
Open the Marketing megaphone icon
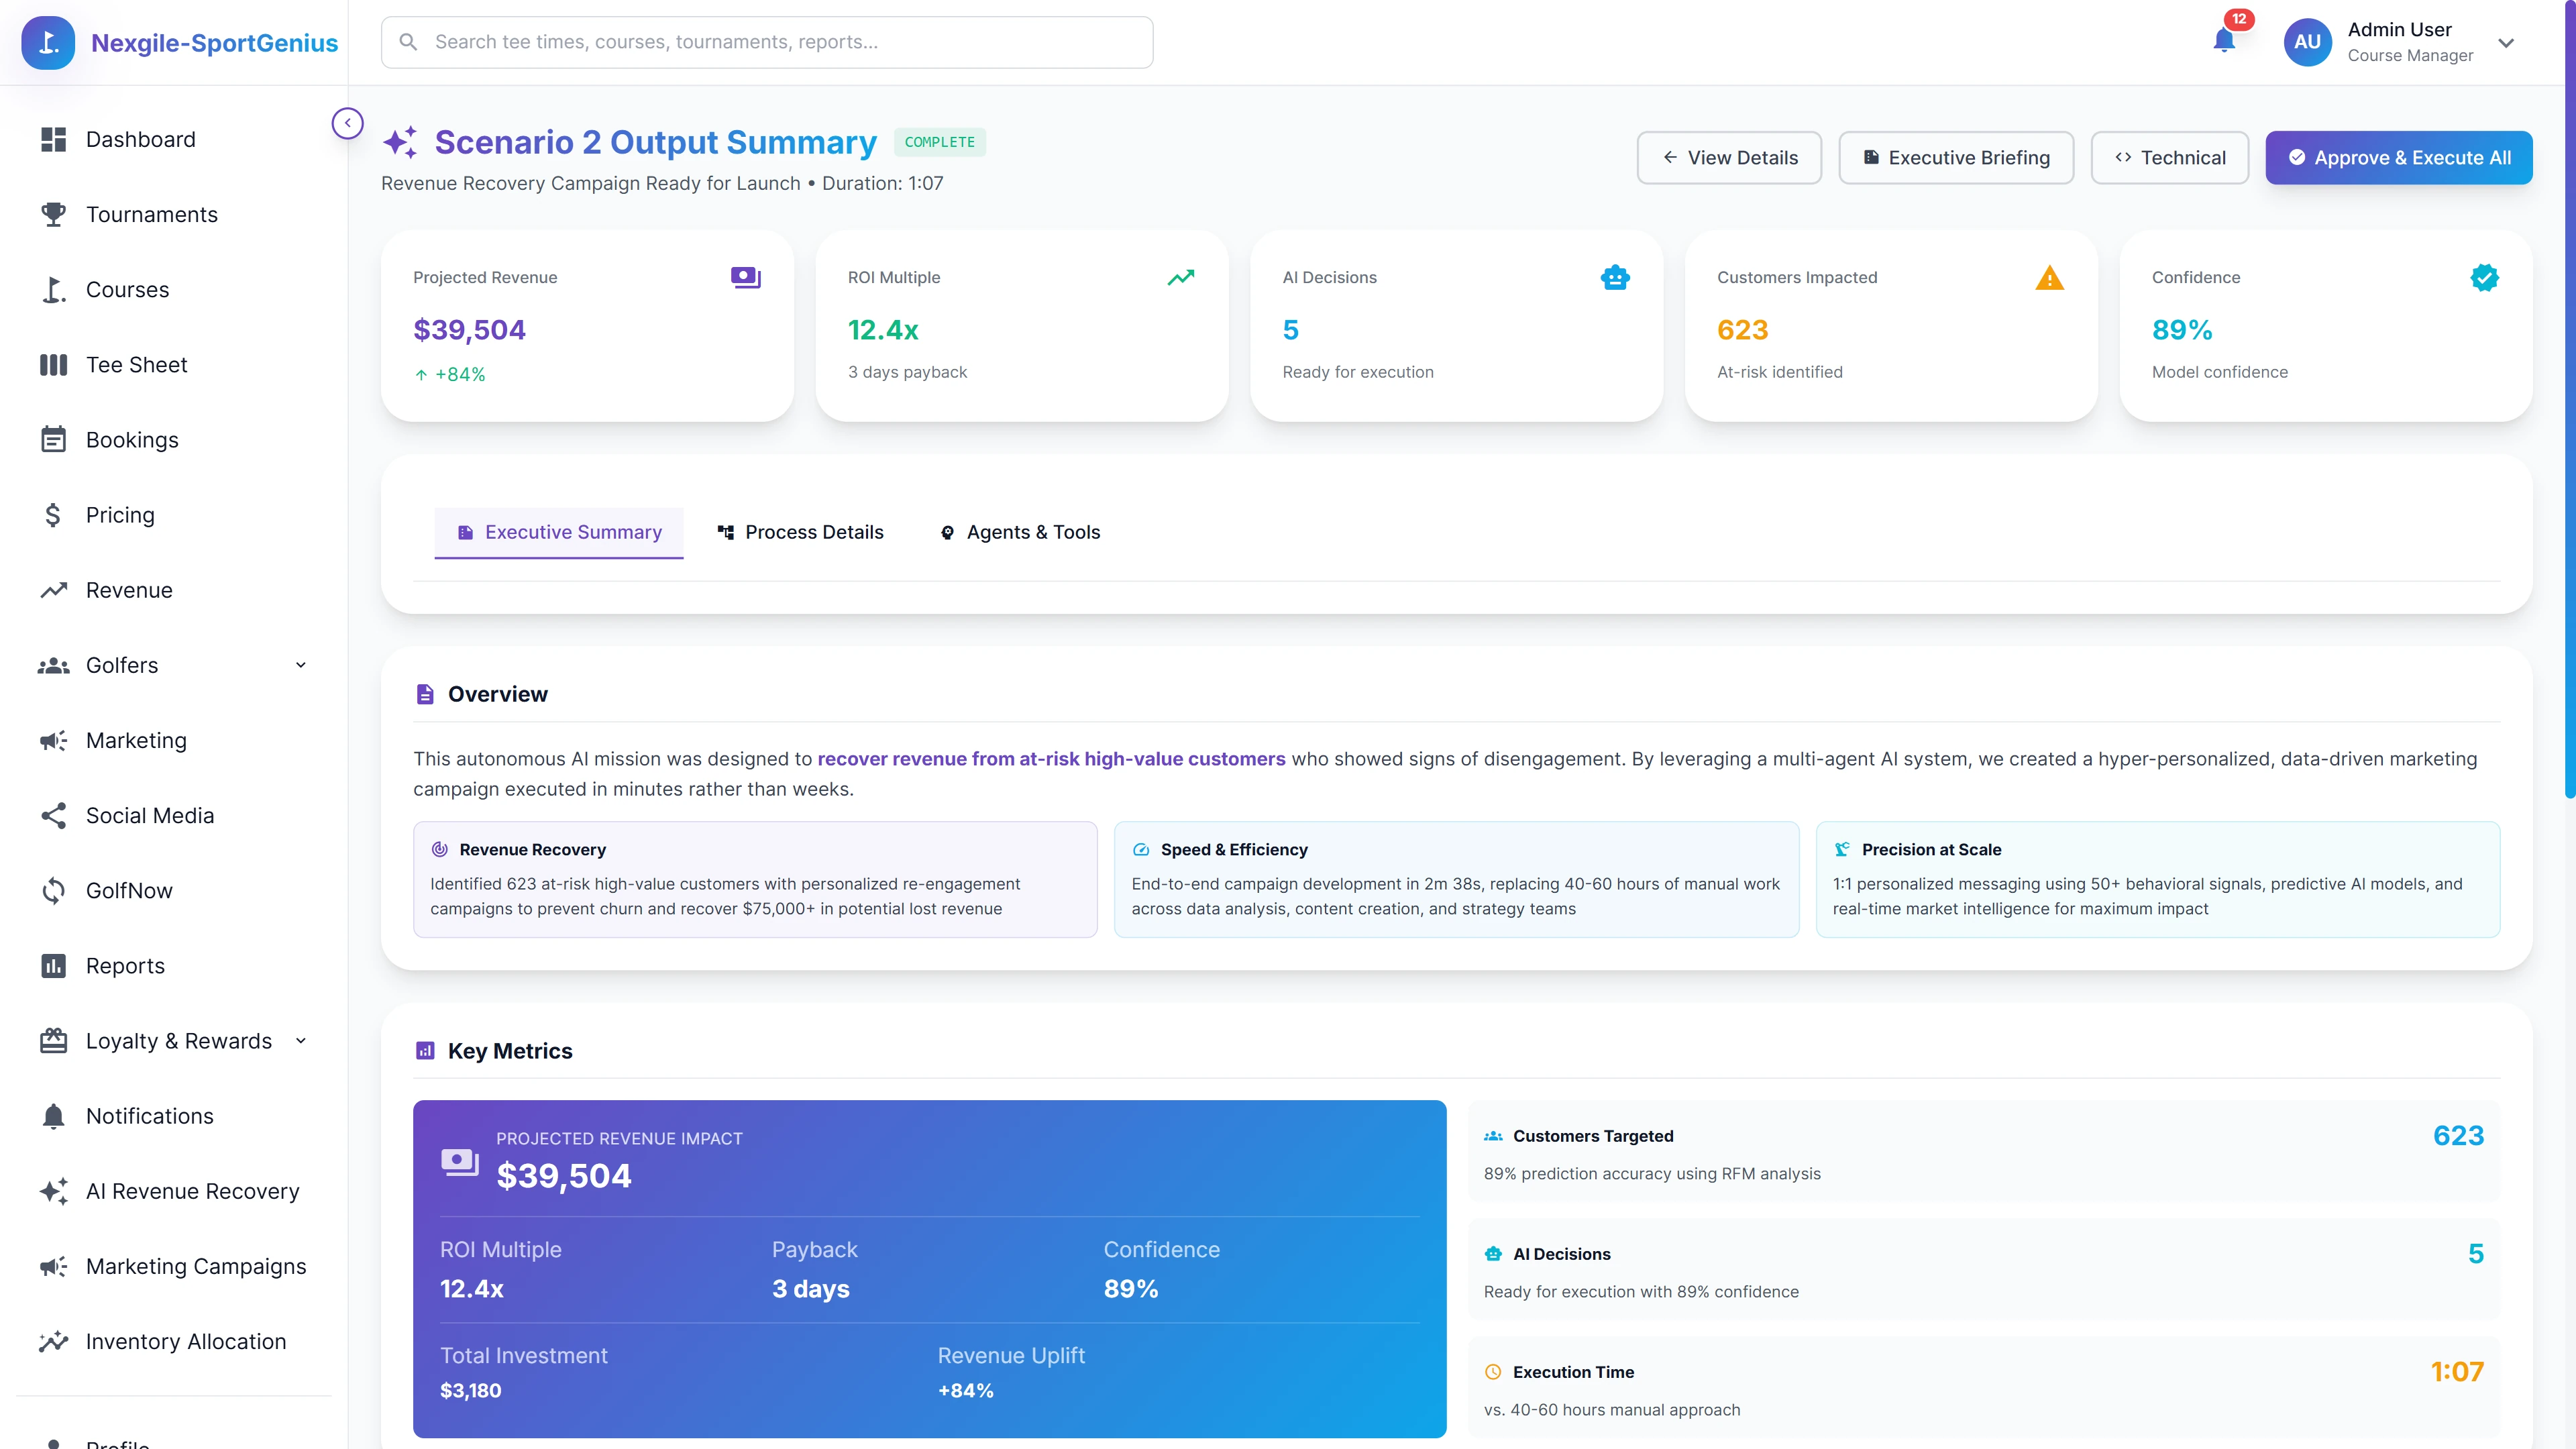pos(53,740)
